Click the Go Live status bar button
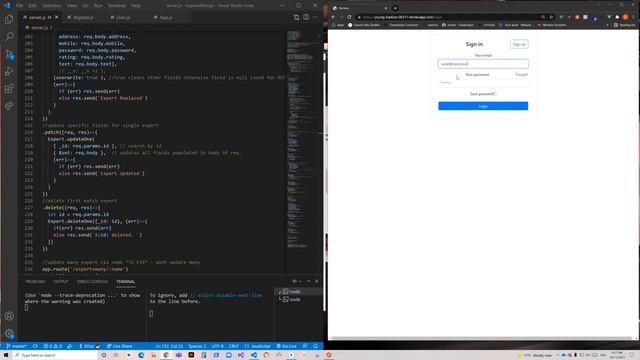The width and height of the screenshot is (640, 360). click(x=287, y=346)
